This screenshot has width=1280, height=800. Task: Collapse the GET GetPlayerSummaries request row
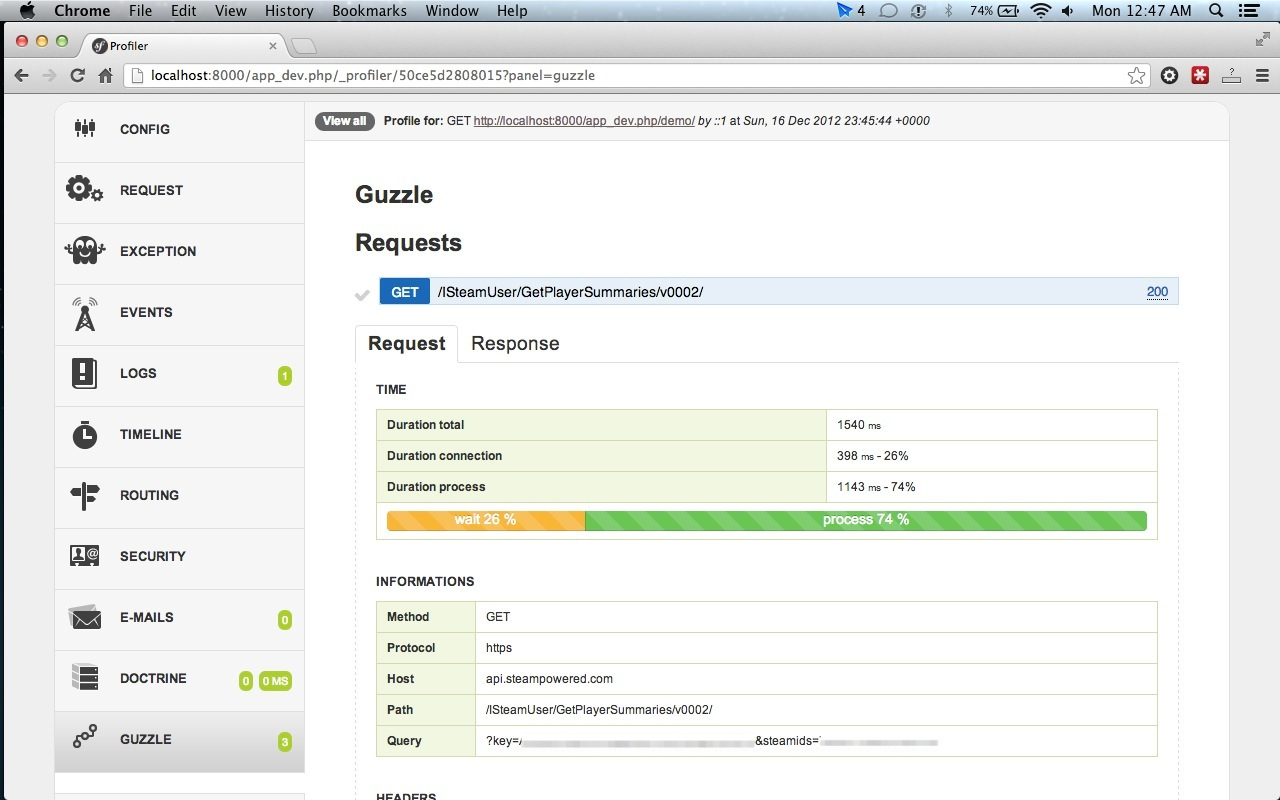(x=778, y=291)
